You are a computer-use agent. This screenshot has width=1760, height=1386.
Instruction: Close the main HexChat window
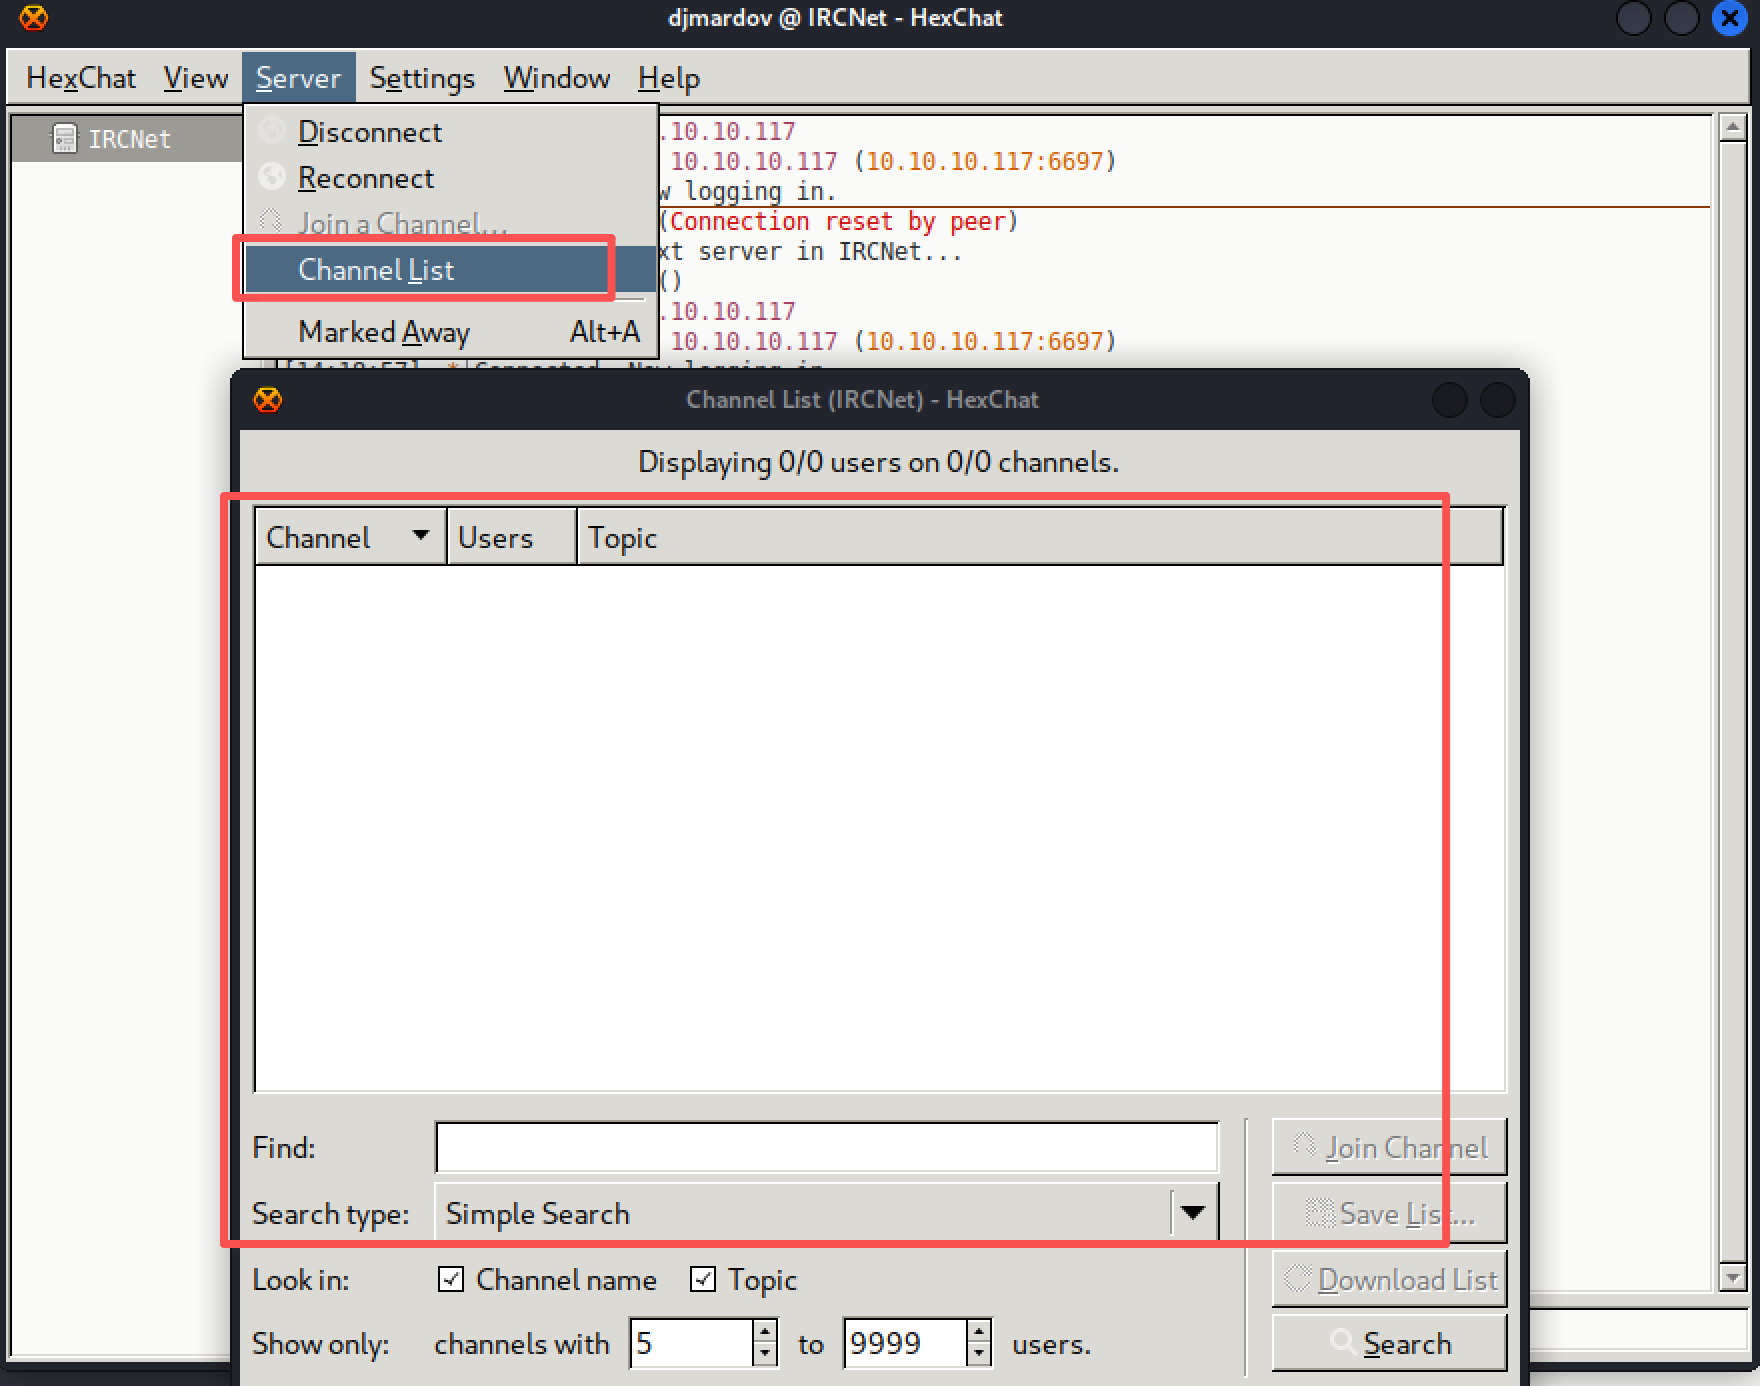point(1729,18)
